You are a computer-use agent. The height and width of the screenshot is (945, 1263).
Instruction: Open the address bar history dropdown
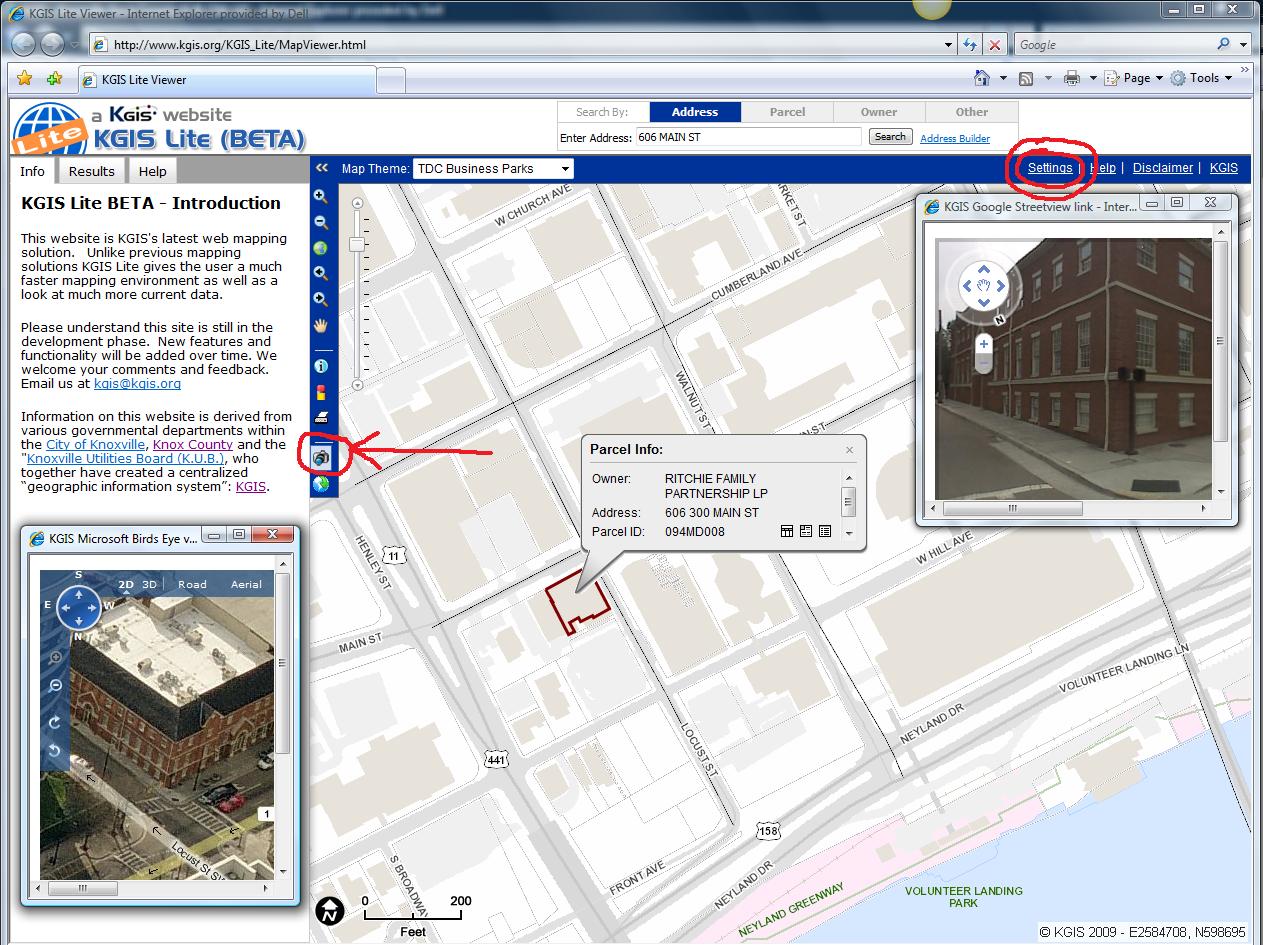tap(949, 45)
